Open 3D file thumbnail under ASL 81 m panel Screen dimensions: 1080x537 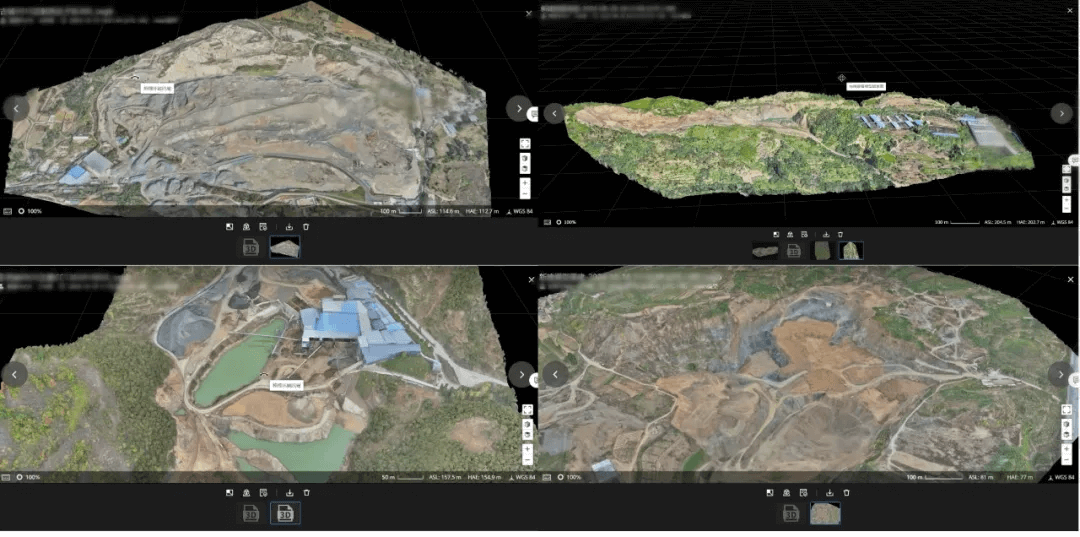[x=791, y=514]
